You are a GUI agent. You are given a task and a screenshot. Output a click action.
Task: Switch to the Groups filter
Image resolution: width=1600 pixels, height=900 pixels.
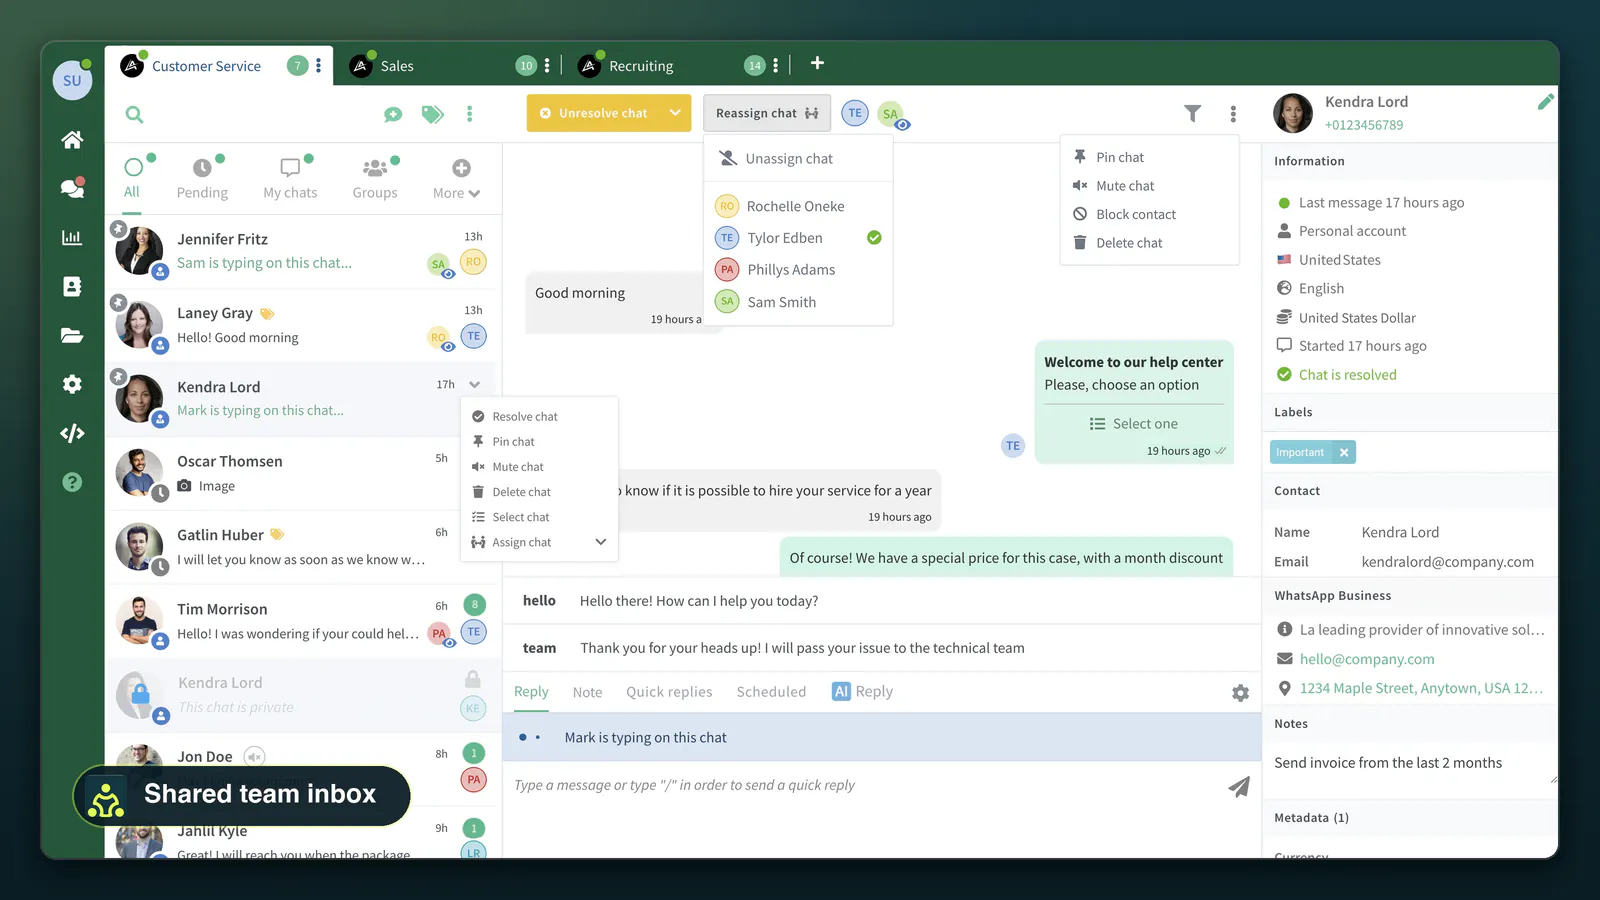point(375,180)
